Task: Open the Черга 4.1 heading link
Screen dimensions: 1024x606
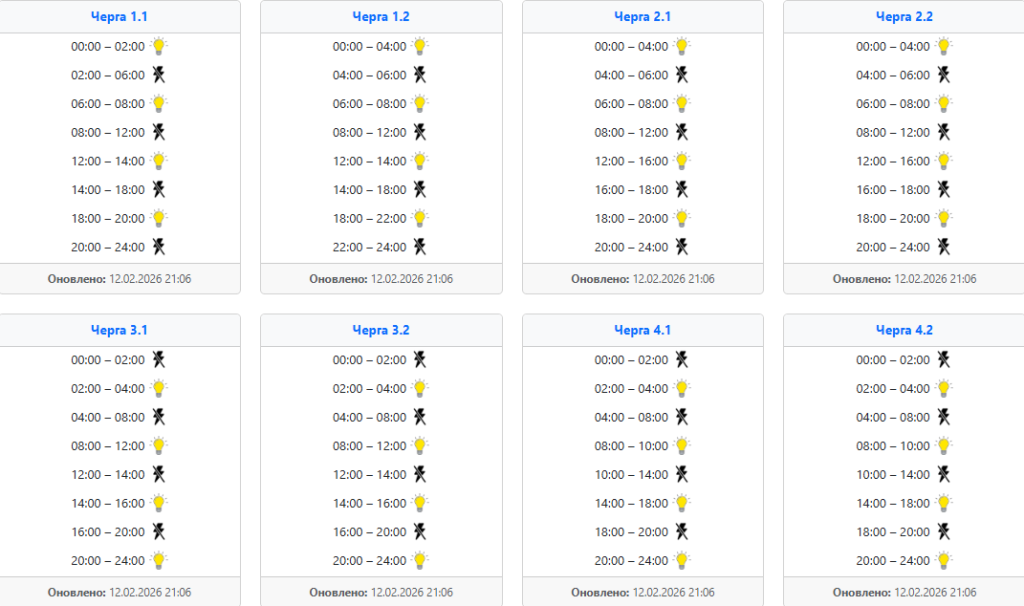Action: point(643,330)
